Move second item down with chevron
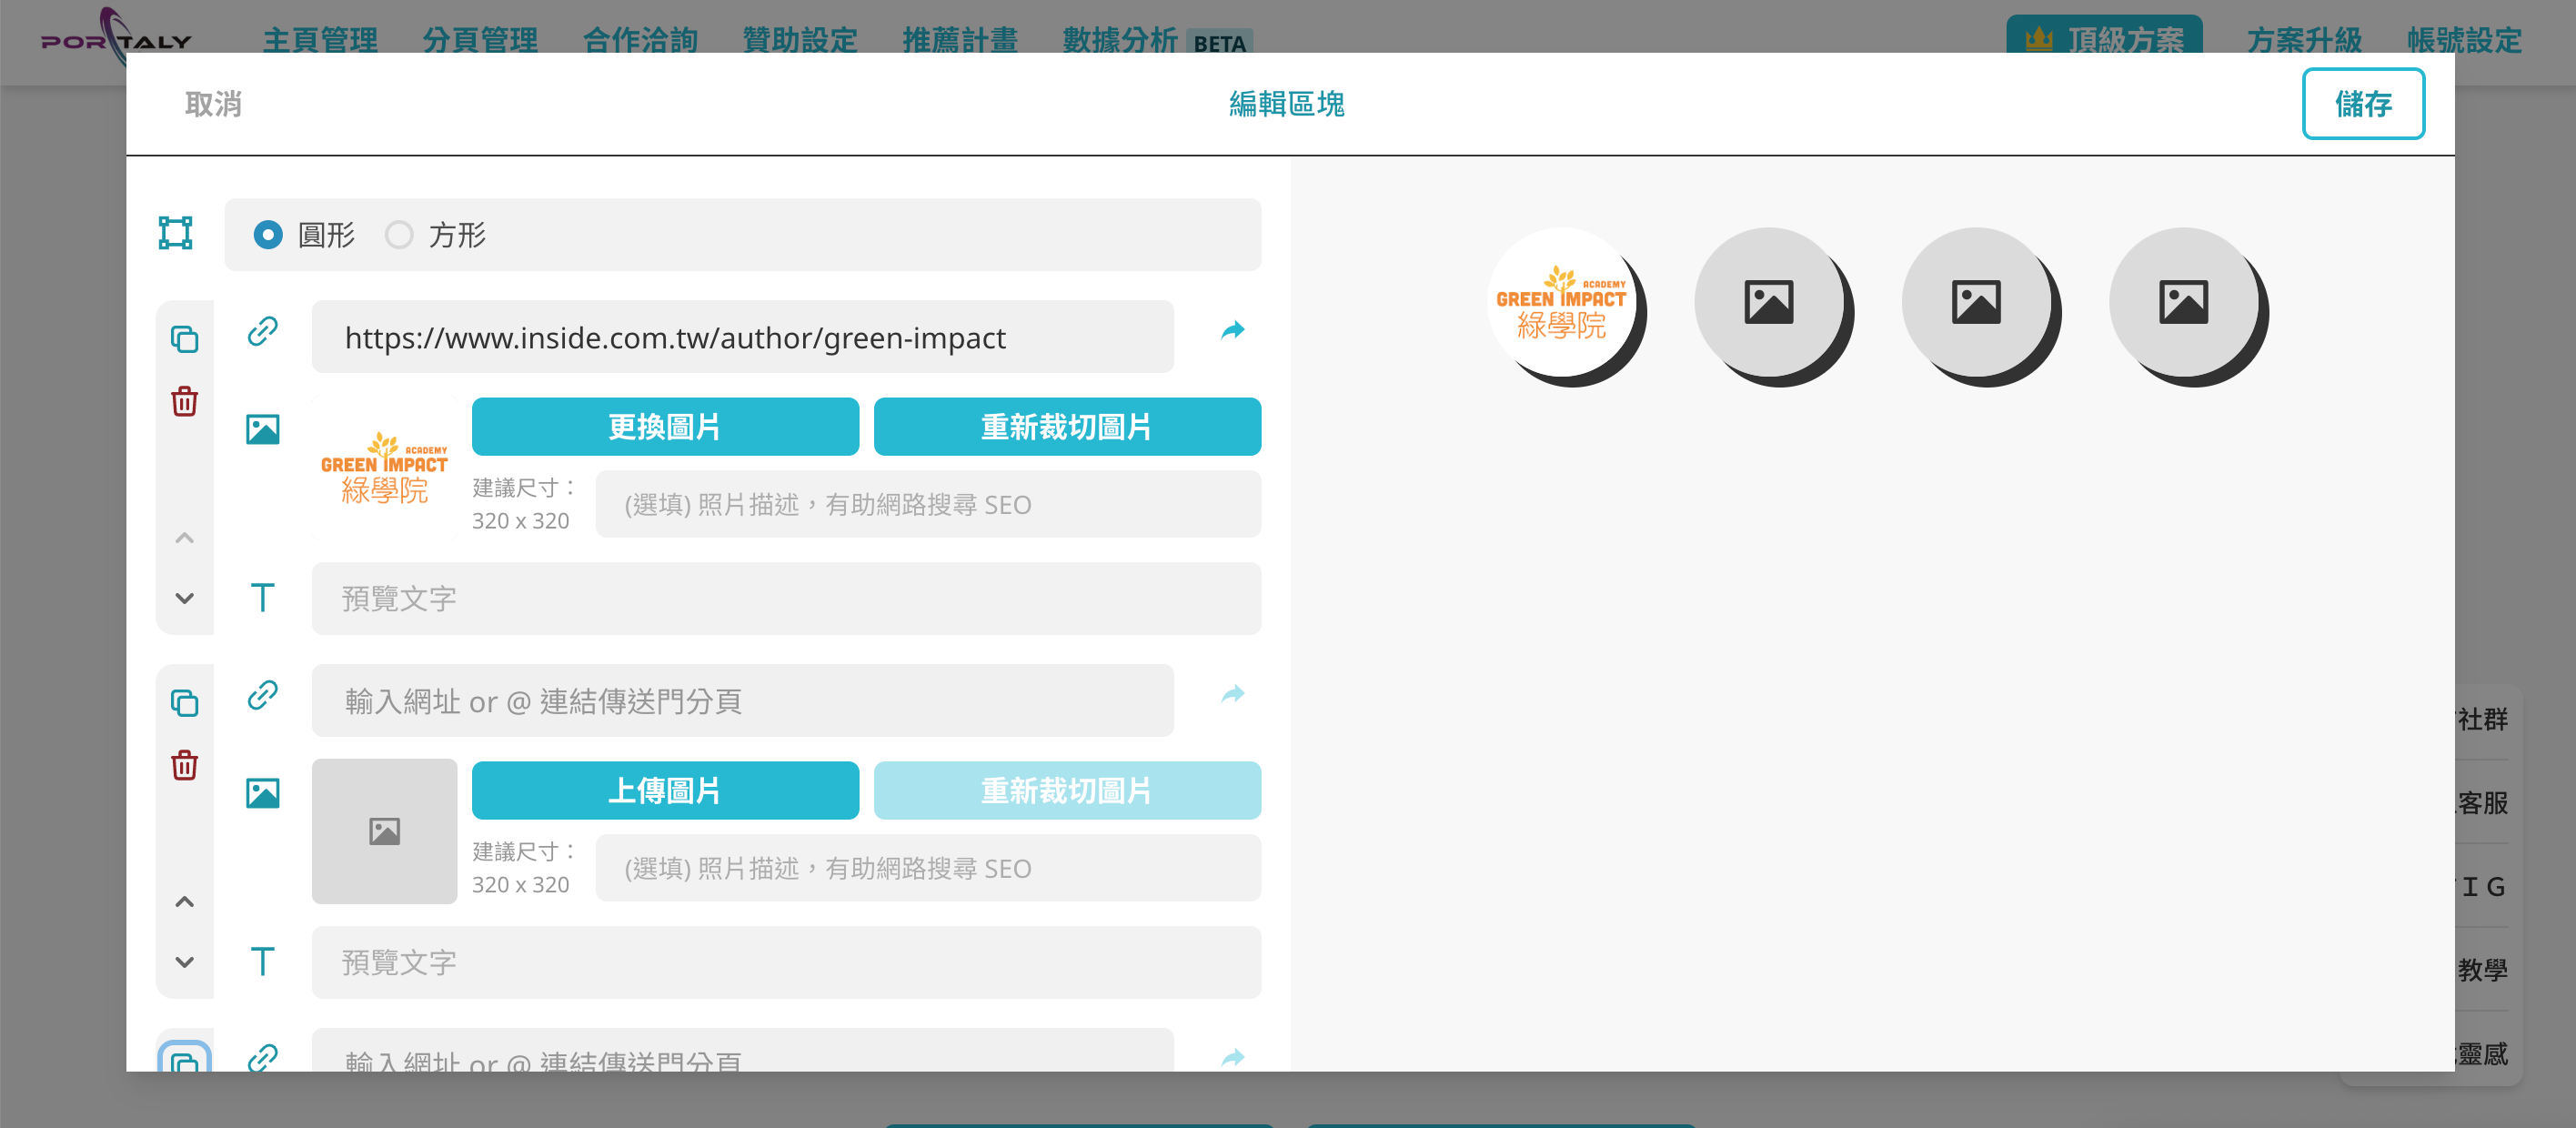 (x=185, y=962)
